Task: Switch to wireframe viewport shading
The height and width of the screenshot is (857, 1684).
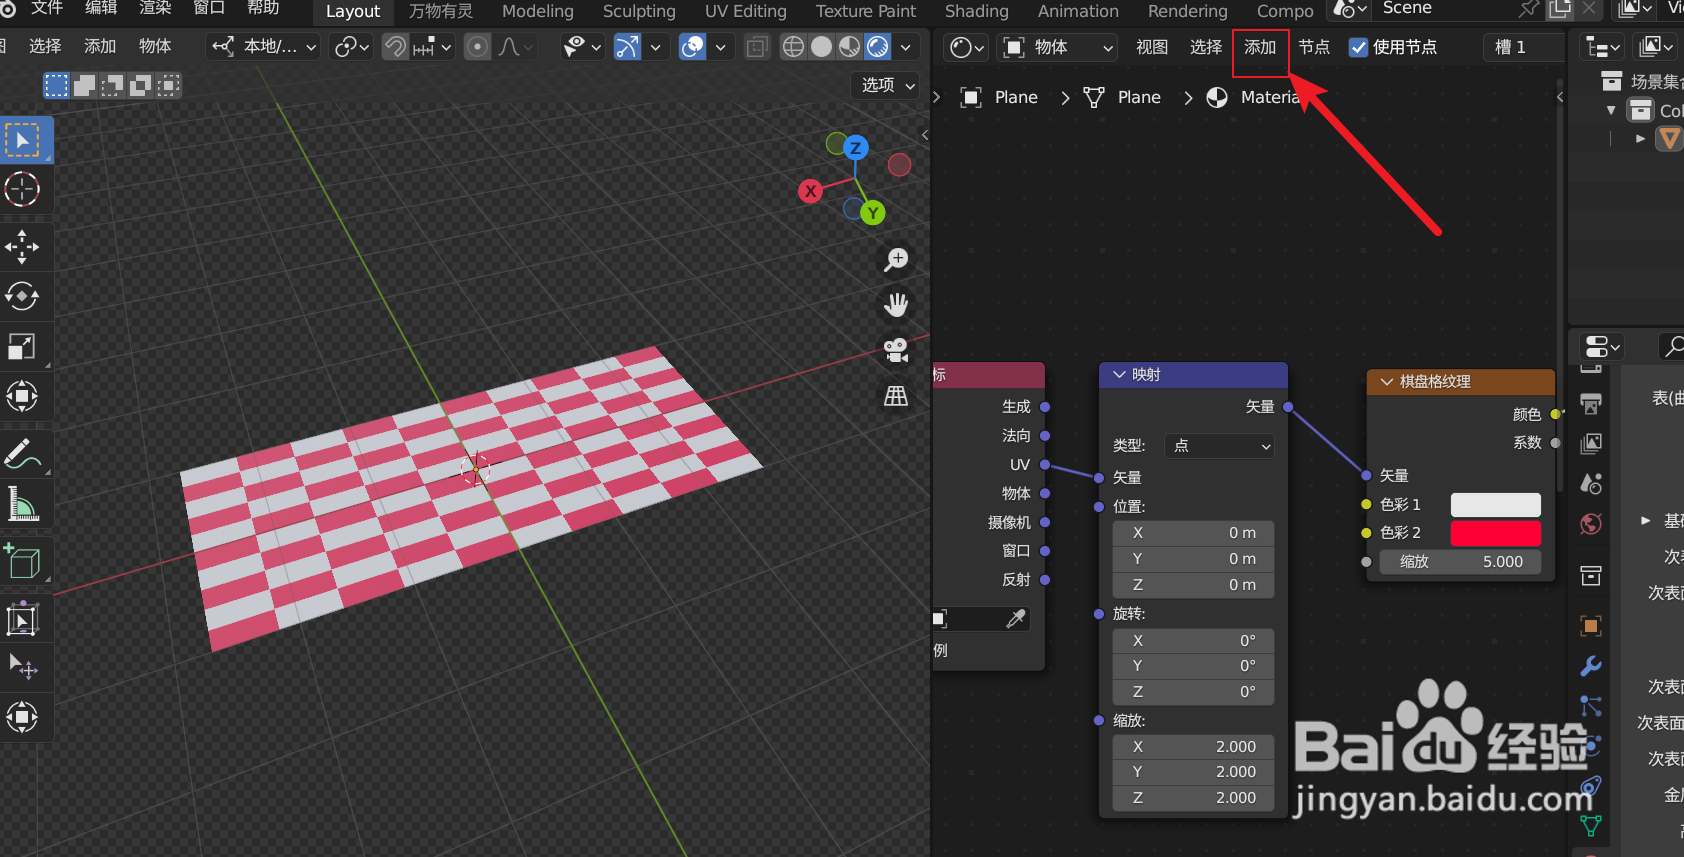Action: 793,47
